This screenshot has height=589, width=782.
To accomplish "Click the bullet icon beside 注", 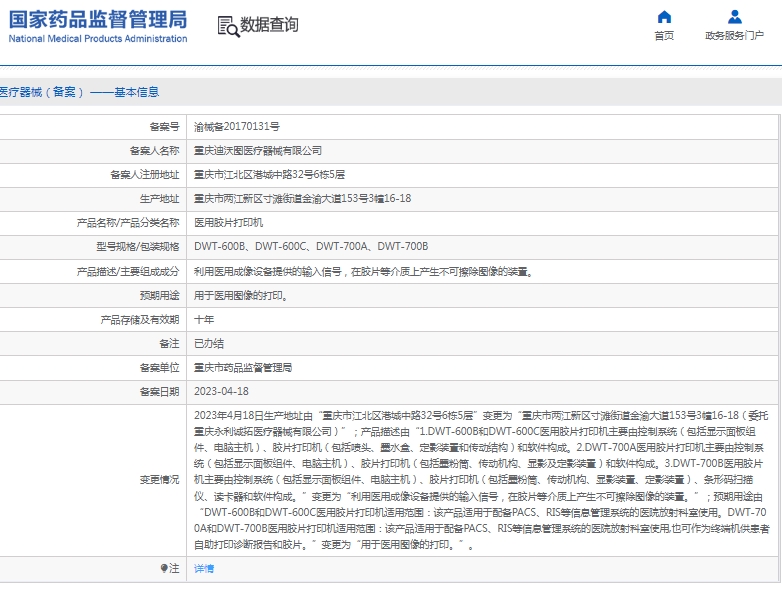I will tap(164, 568).
